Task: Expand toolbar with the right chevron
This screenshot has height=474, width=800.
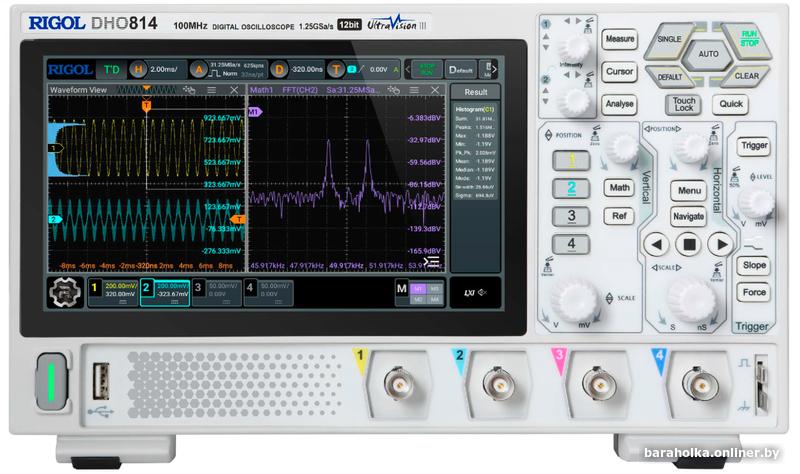Action: [x=494, y=69]
